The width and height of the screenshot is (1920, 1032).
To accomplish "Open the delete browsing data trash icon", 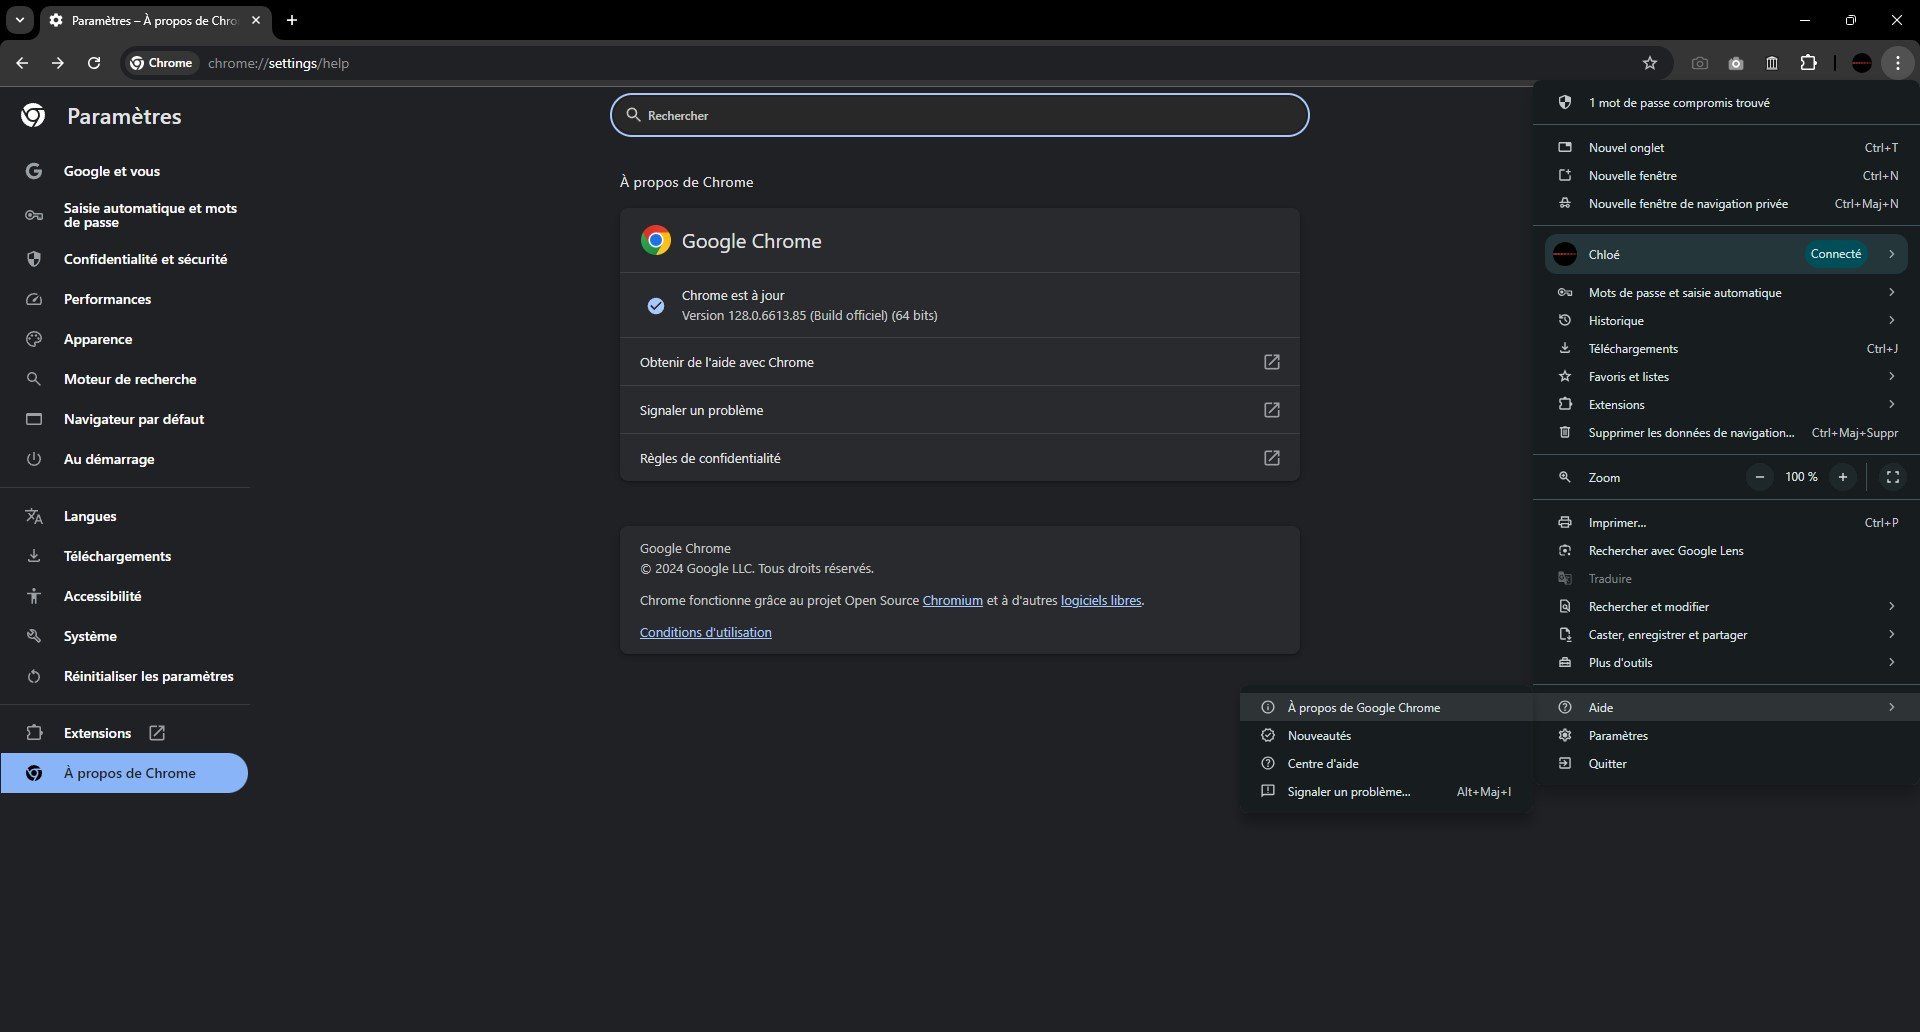I will (x=1770, y=63).
